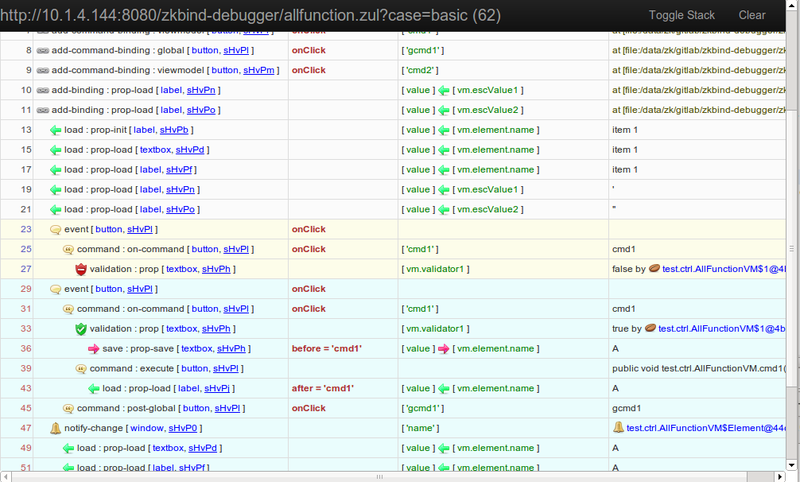Click the green load arrow in row 17

56,170
